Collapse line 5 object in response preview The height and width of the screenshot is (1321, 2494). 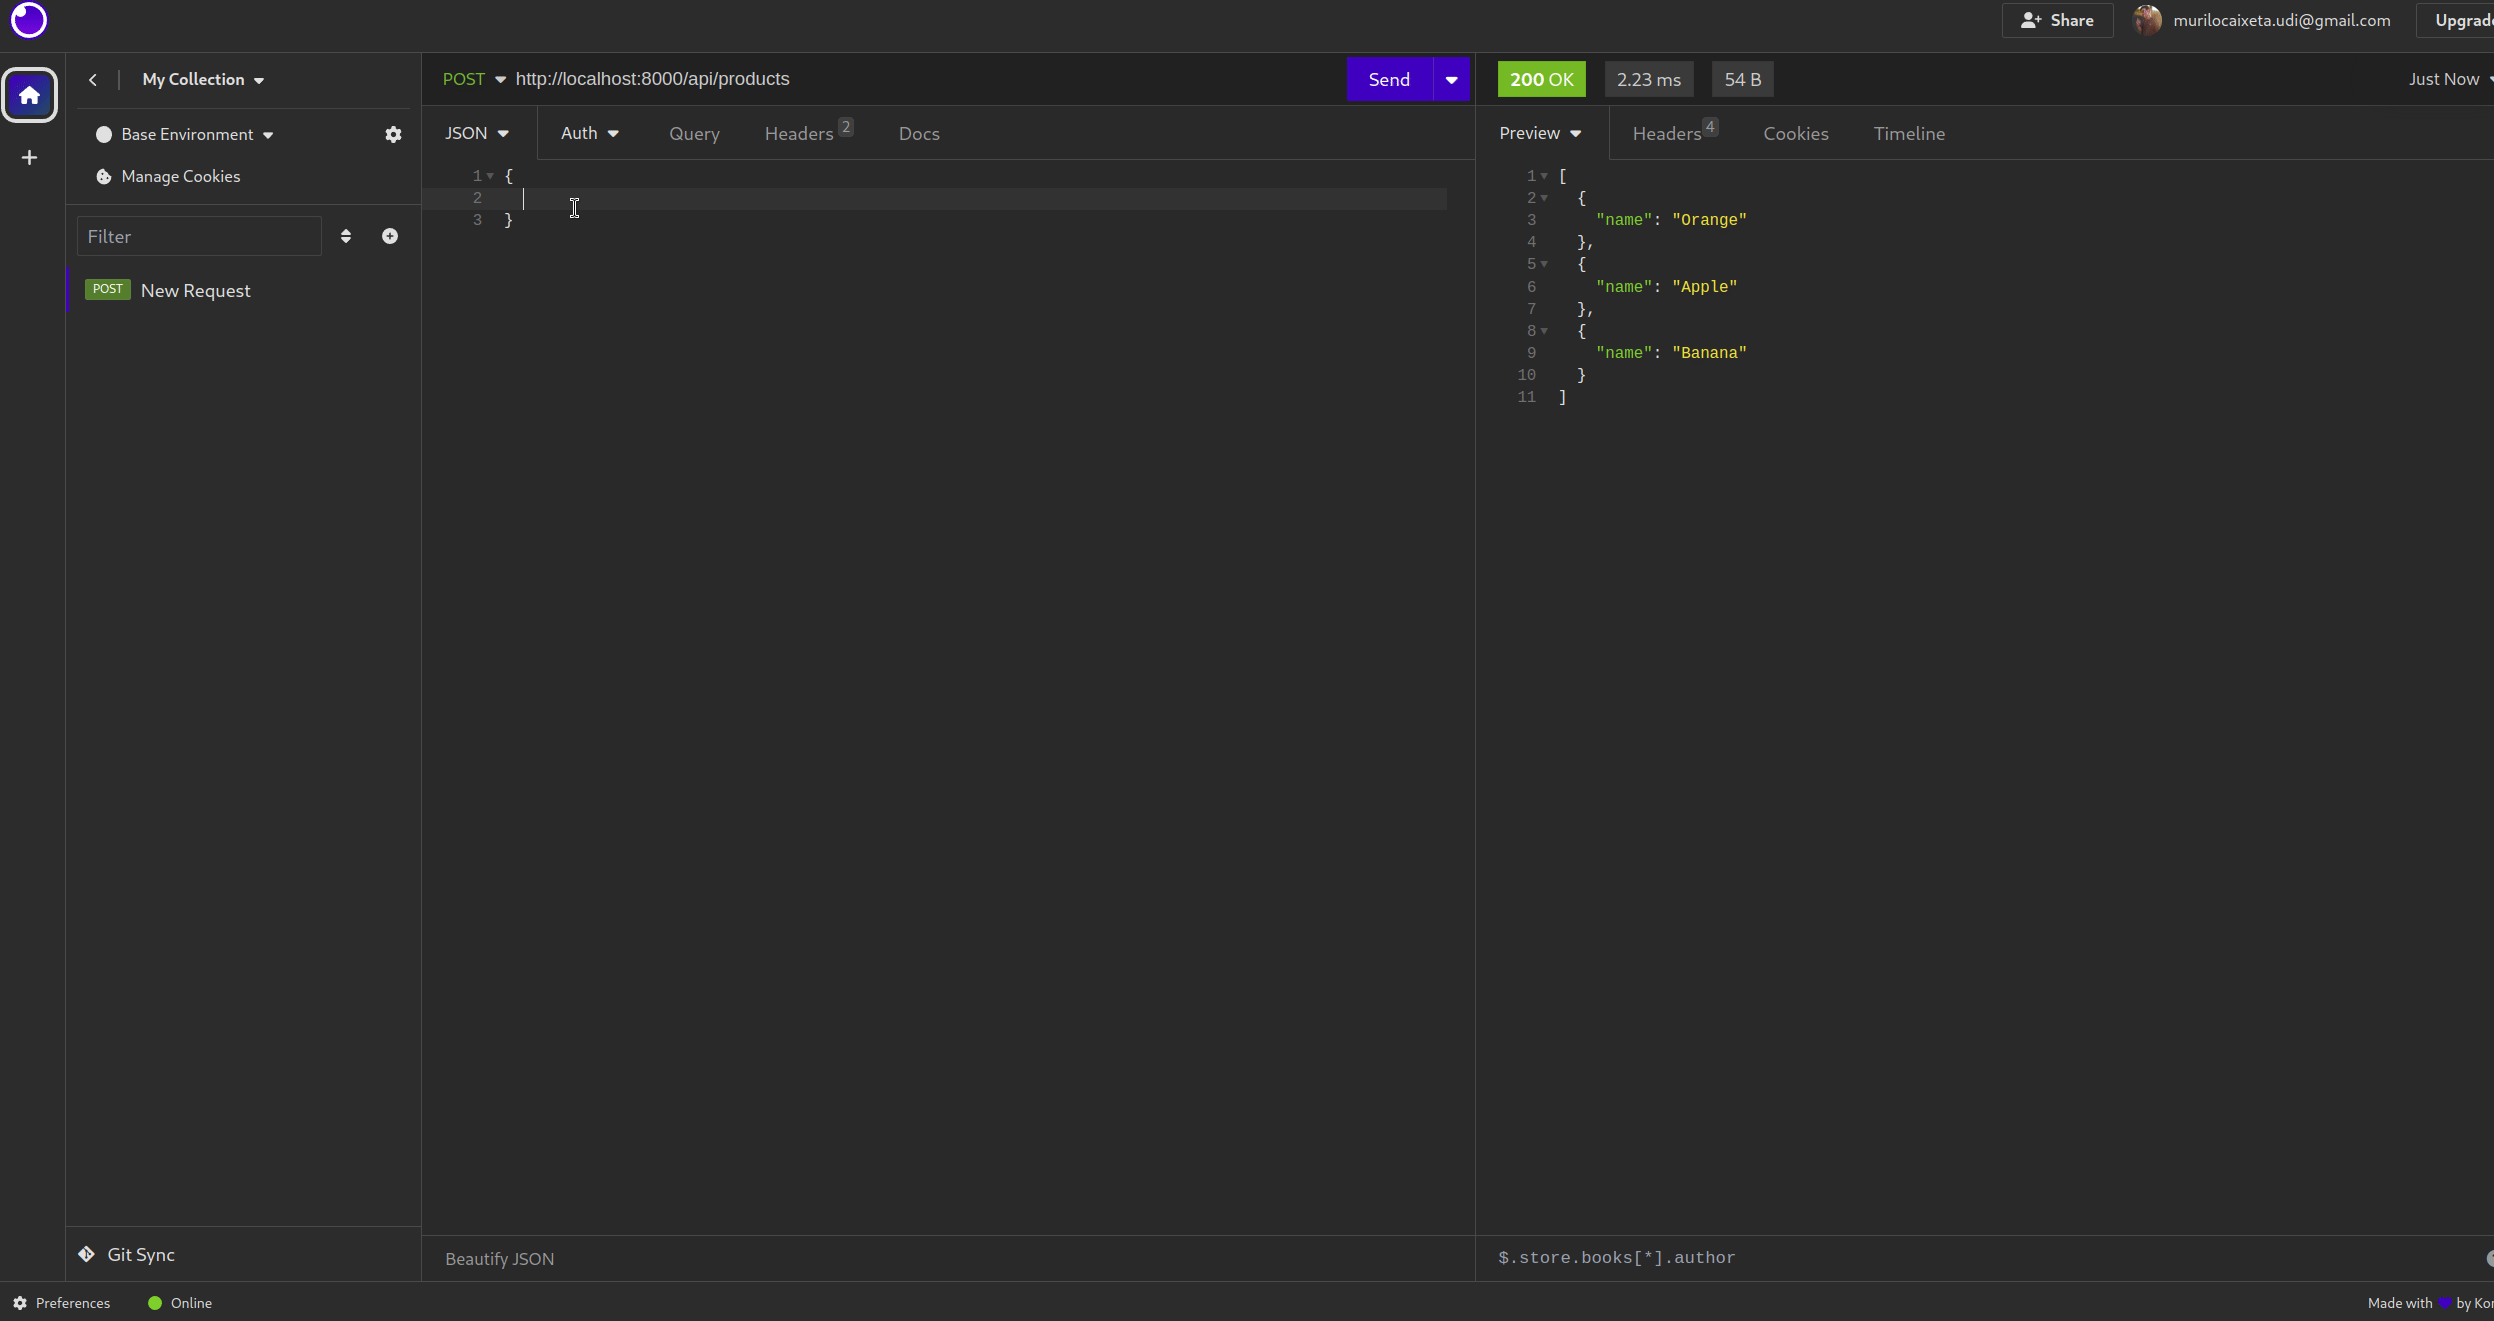point(1544,264)
